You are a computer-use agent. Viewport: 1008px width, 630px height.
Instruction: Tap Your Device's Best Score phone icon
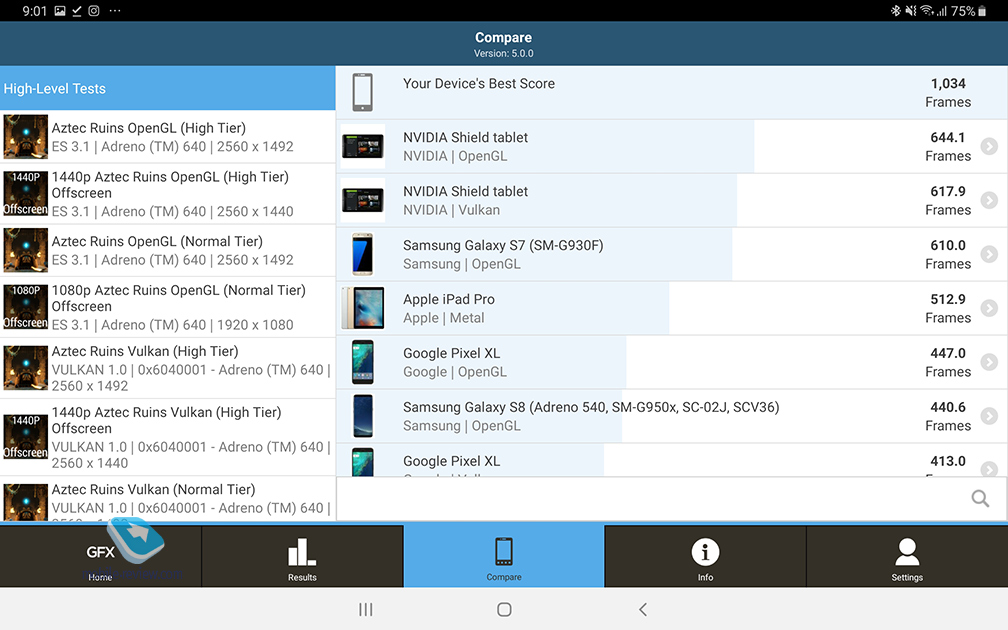click(x=363, y=93)
